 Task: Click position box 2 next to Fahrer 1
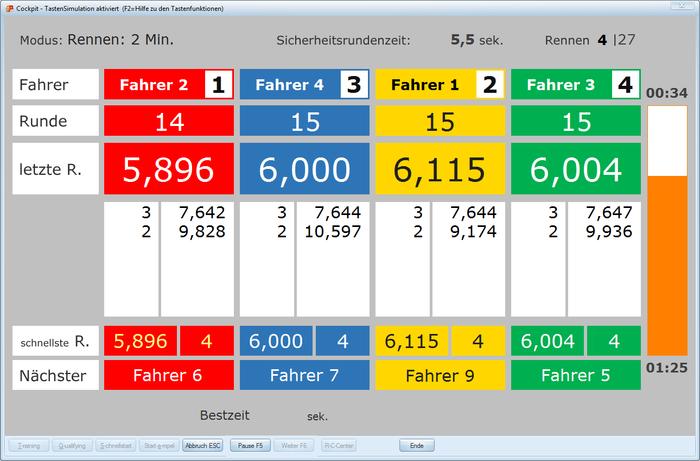489,85
